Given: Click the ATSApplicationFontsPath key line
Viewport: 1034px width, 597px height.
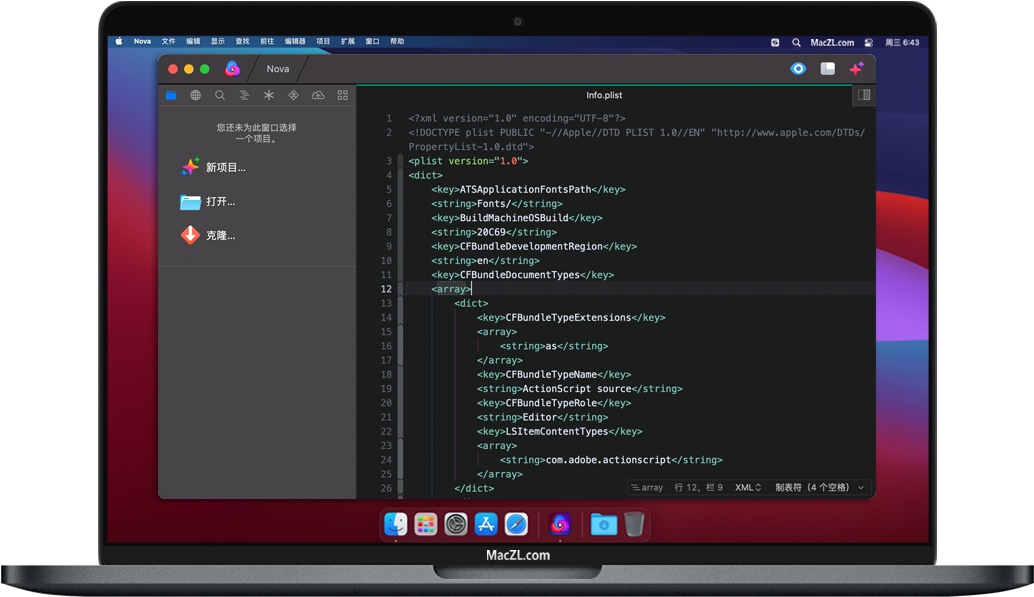Looking at the screenshot, I should click(x=528, y=189).
